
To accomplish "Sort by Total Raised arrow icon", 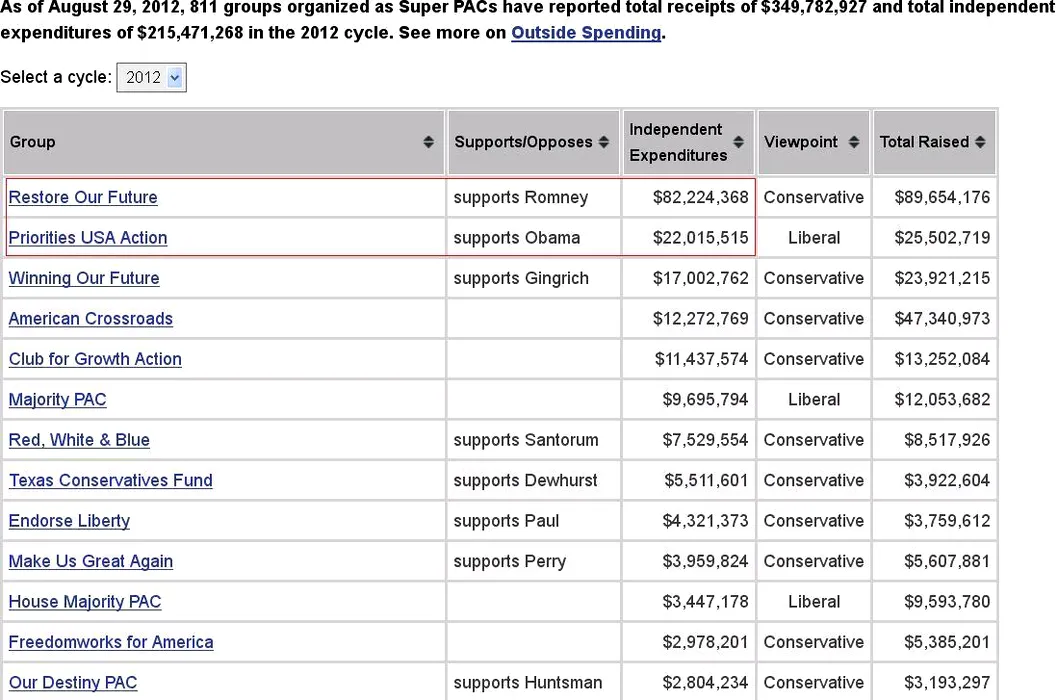I will point(980,142).
